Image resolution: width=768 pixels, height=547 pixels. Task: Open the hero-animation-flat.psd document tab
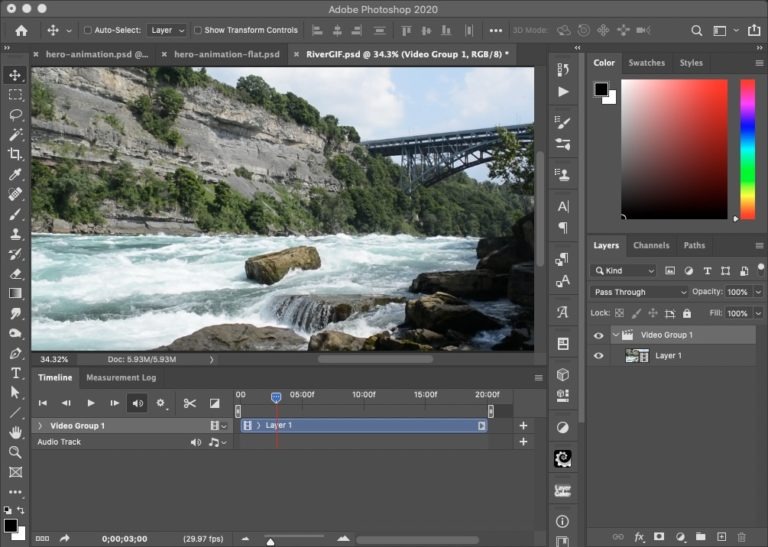click(226, 54)
